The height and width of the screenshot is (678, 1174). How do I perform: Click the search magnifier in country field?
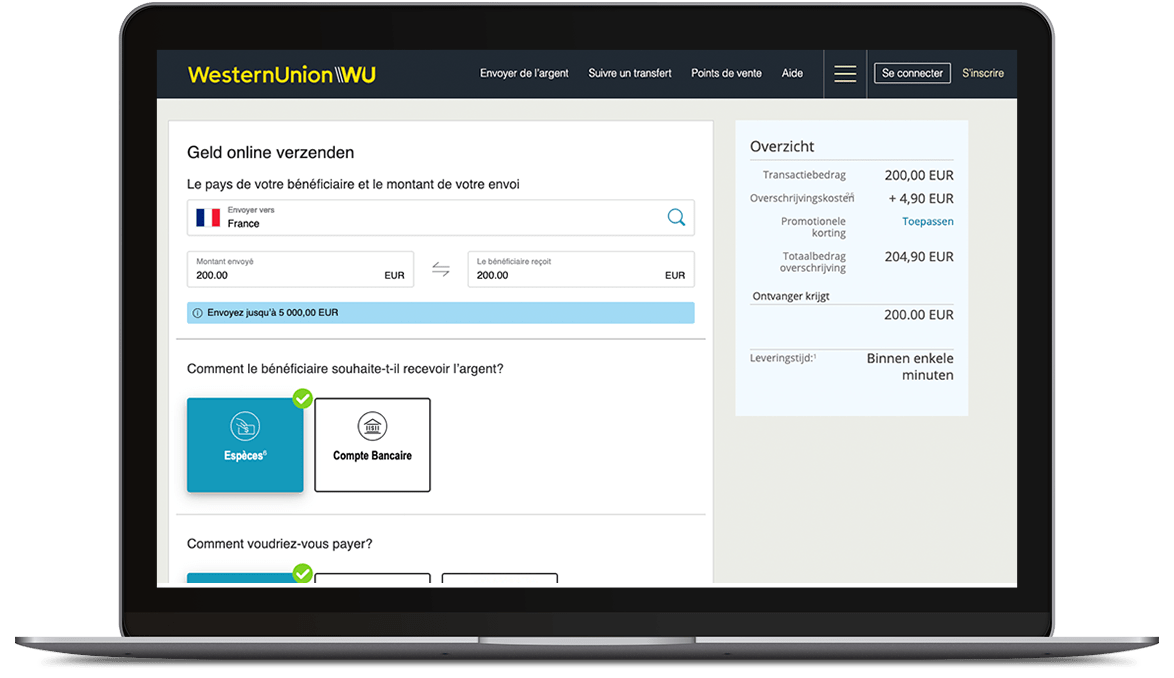tap(676, 217)
